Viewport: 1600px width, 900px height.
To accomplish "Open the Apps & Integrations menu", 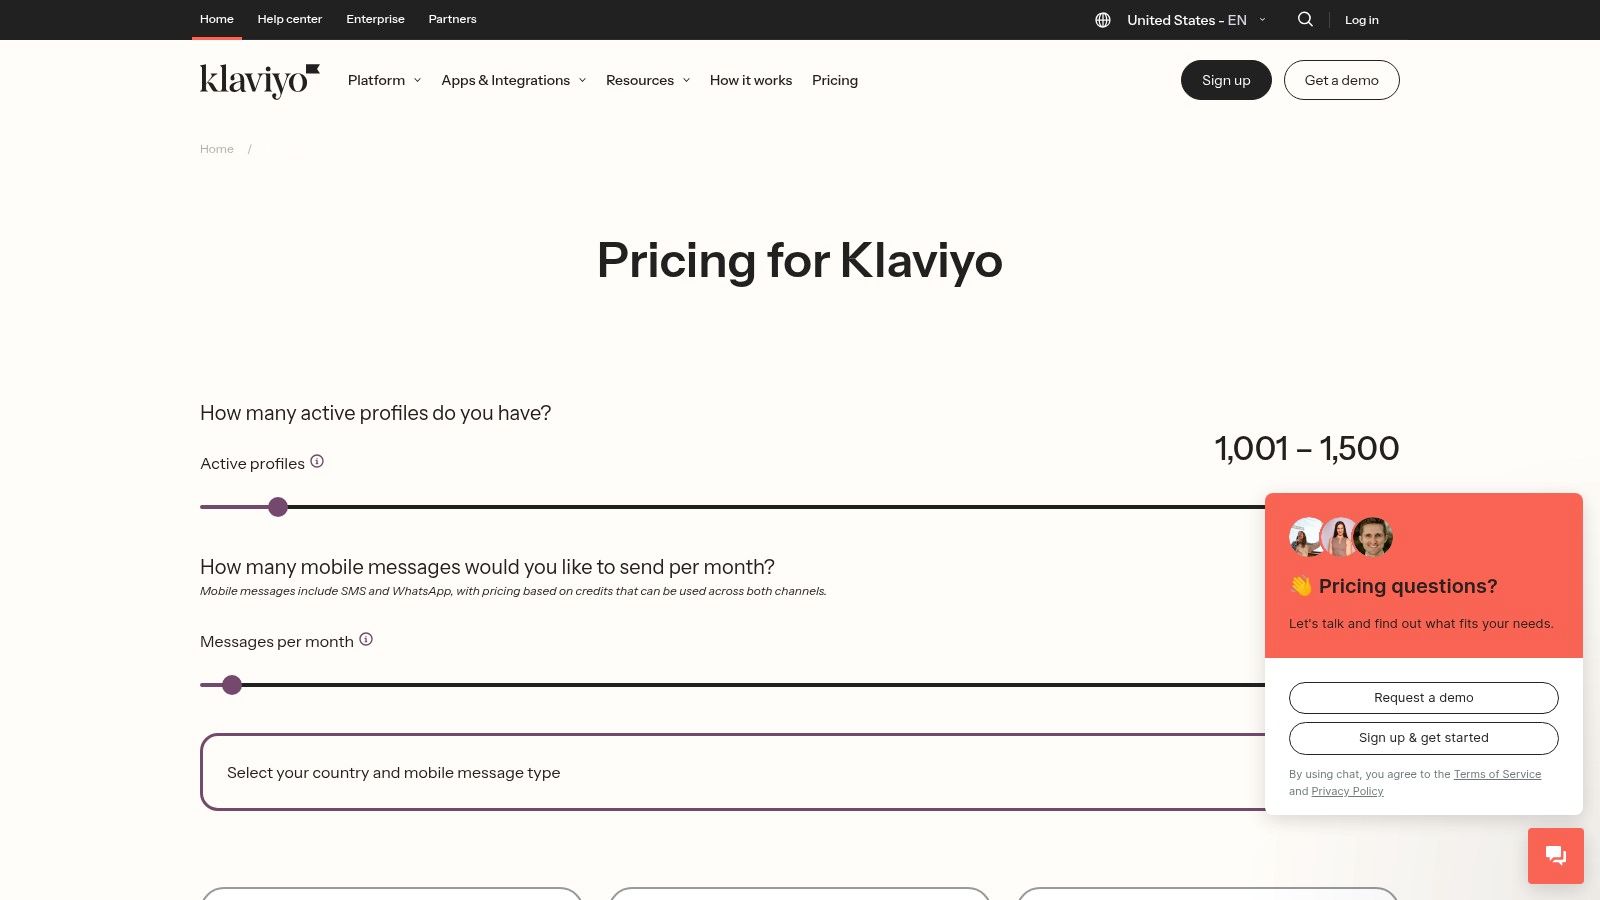I will (x=513, y=80).
